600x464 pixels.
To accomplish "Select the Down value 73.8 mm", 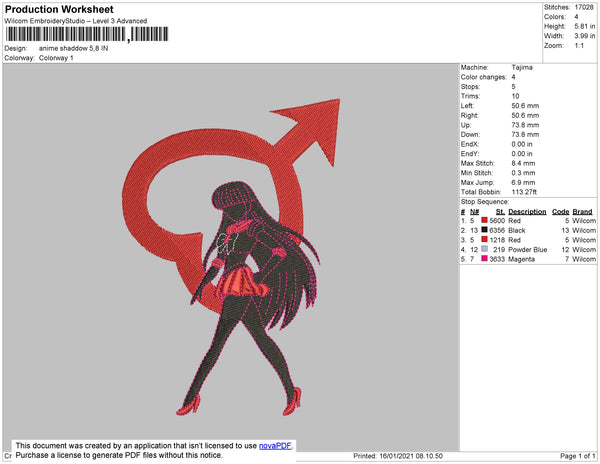I will tap(525, 135).
